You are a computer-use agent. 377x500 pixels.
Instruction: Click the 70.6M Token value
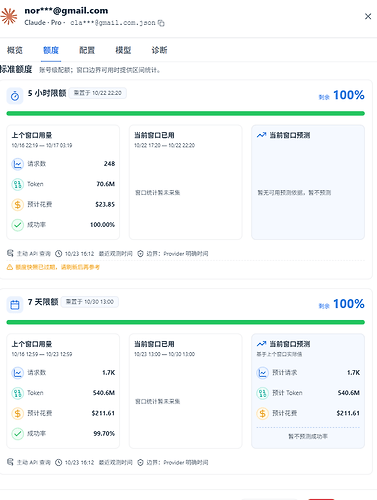(x=106, y=184)
